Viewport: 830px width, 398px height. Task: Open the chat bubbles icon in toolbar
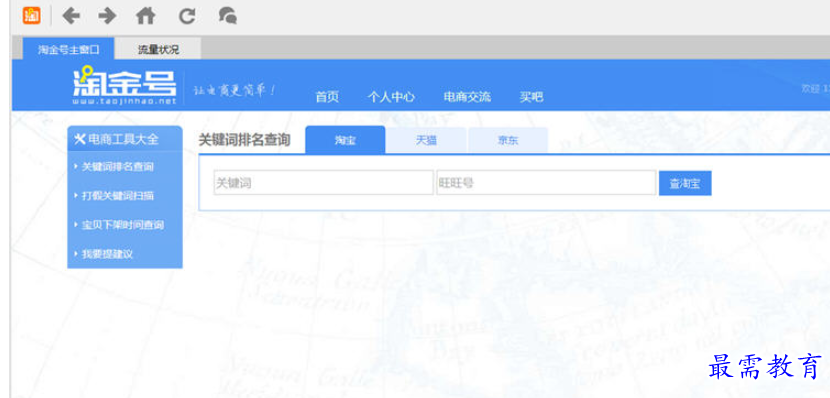pos(228,15)
